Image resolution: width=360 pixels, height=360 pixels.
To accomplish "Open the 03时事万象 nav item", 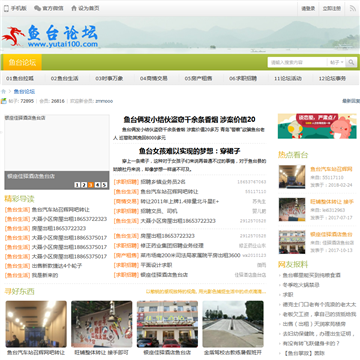I will point(109,79).
